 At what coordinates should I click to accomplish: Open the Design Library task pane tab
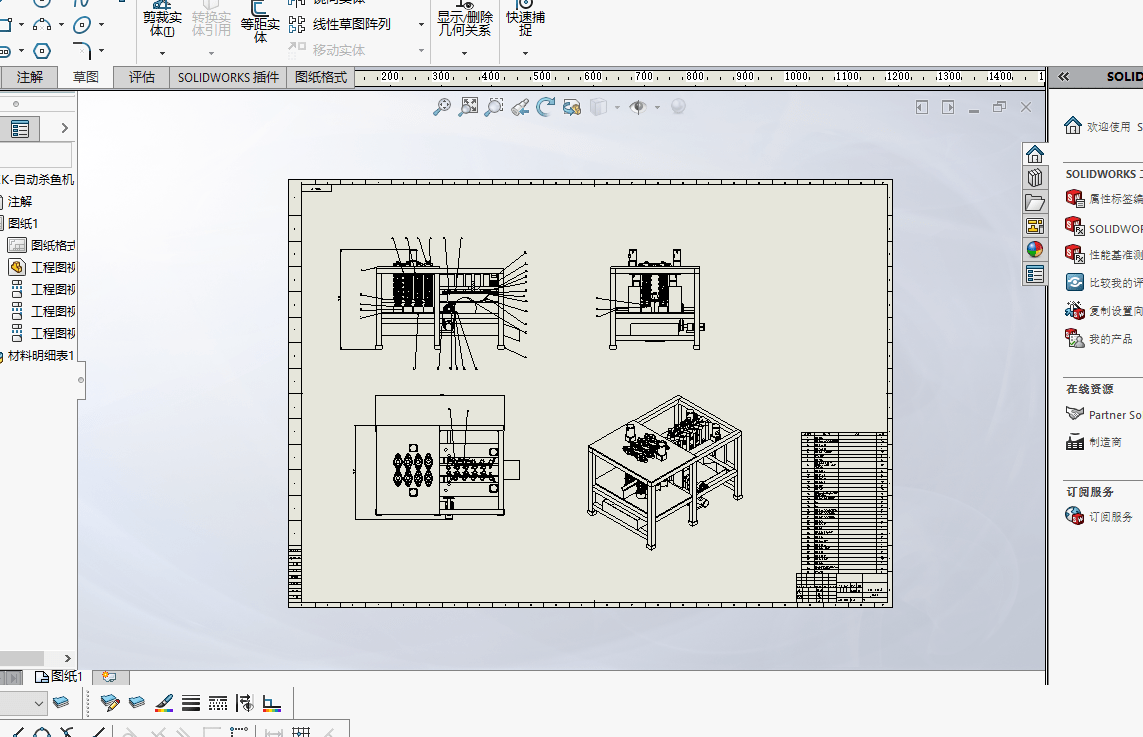[1034, 178]
